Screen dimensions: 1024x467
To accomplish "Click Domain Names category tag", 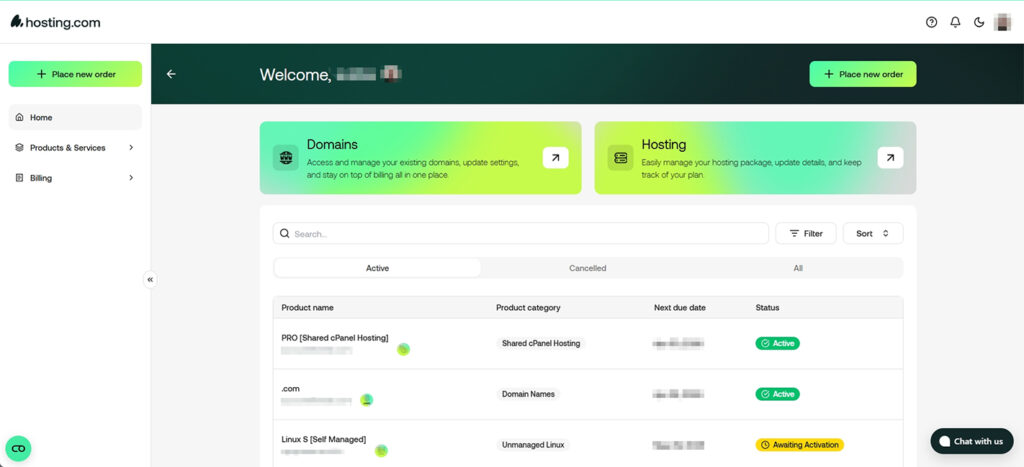I will point(528,394).
